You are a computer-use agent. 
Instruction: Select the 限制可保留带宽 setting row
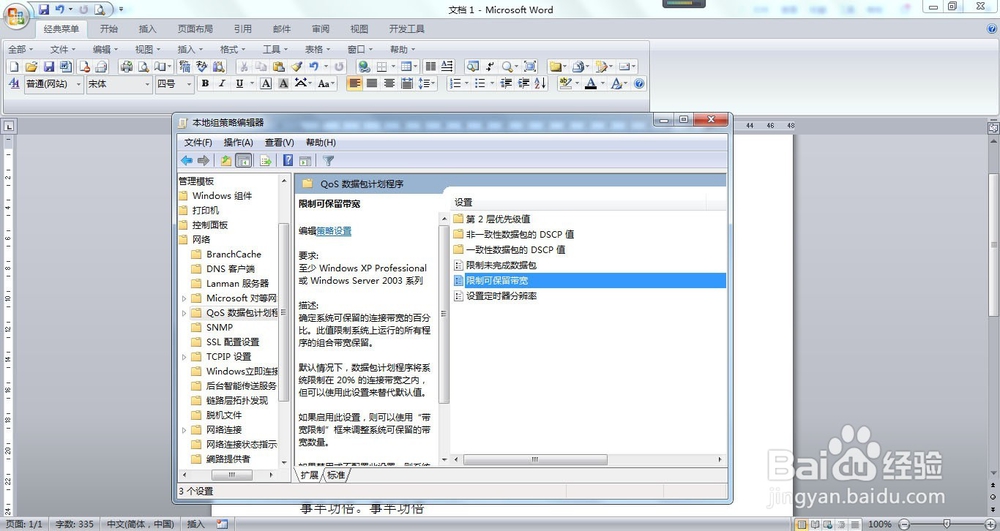(x=589, y=280)
